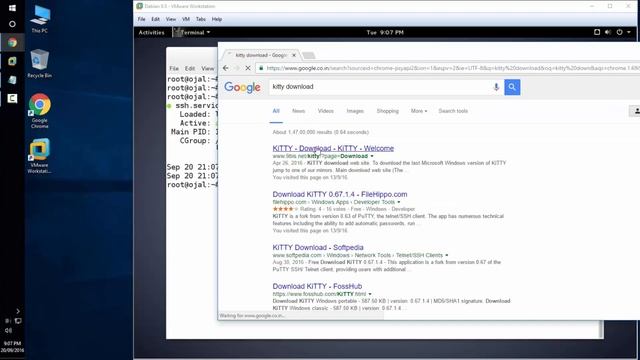
Task: Click the results count text
Action: pyautogui.click(x=320, y=132)
